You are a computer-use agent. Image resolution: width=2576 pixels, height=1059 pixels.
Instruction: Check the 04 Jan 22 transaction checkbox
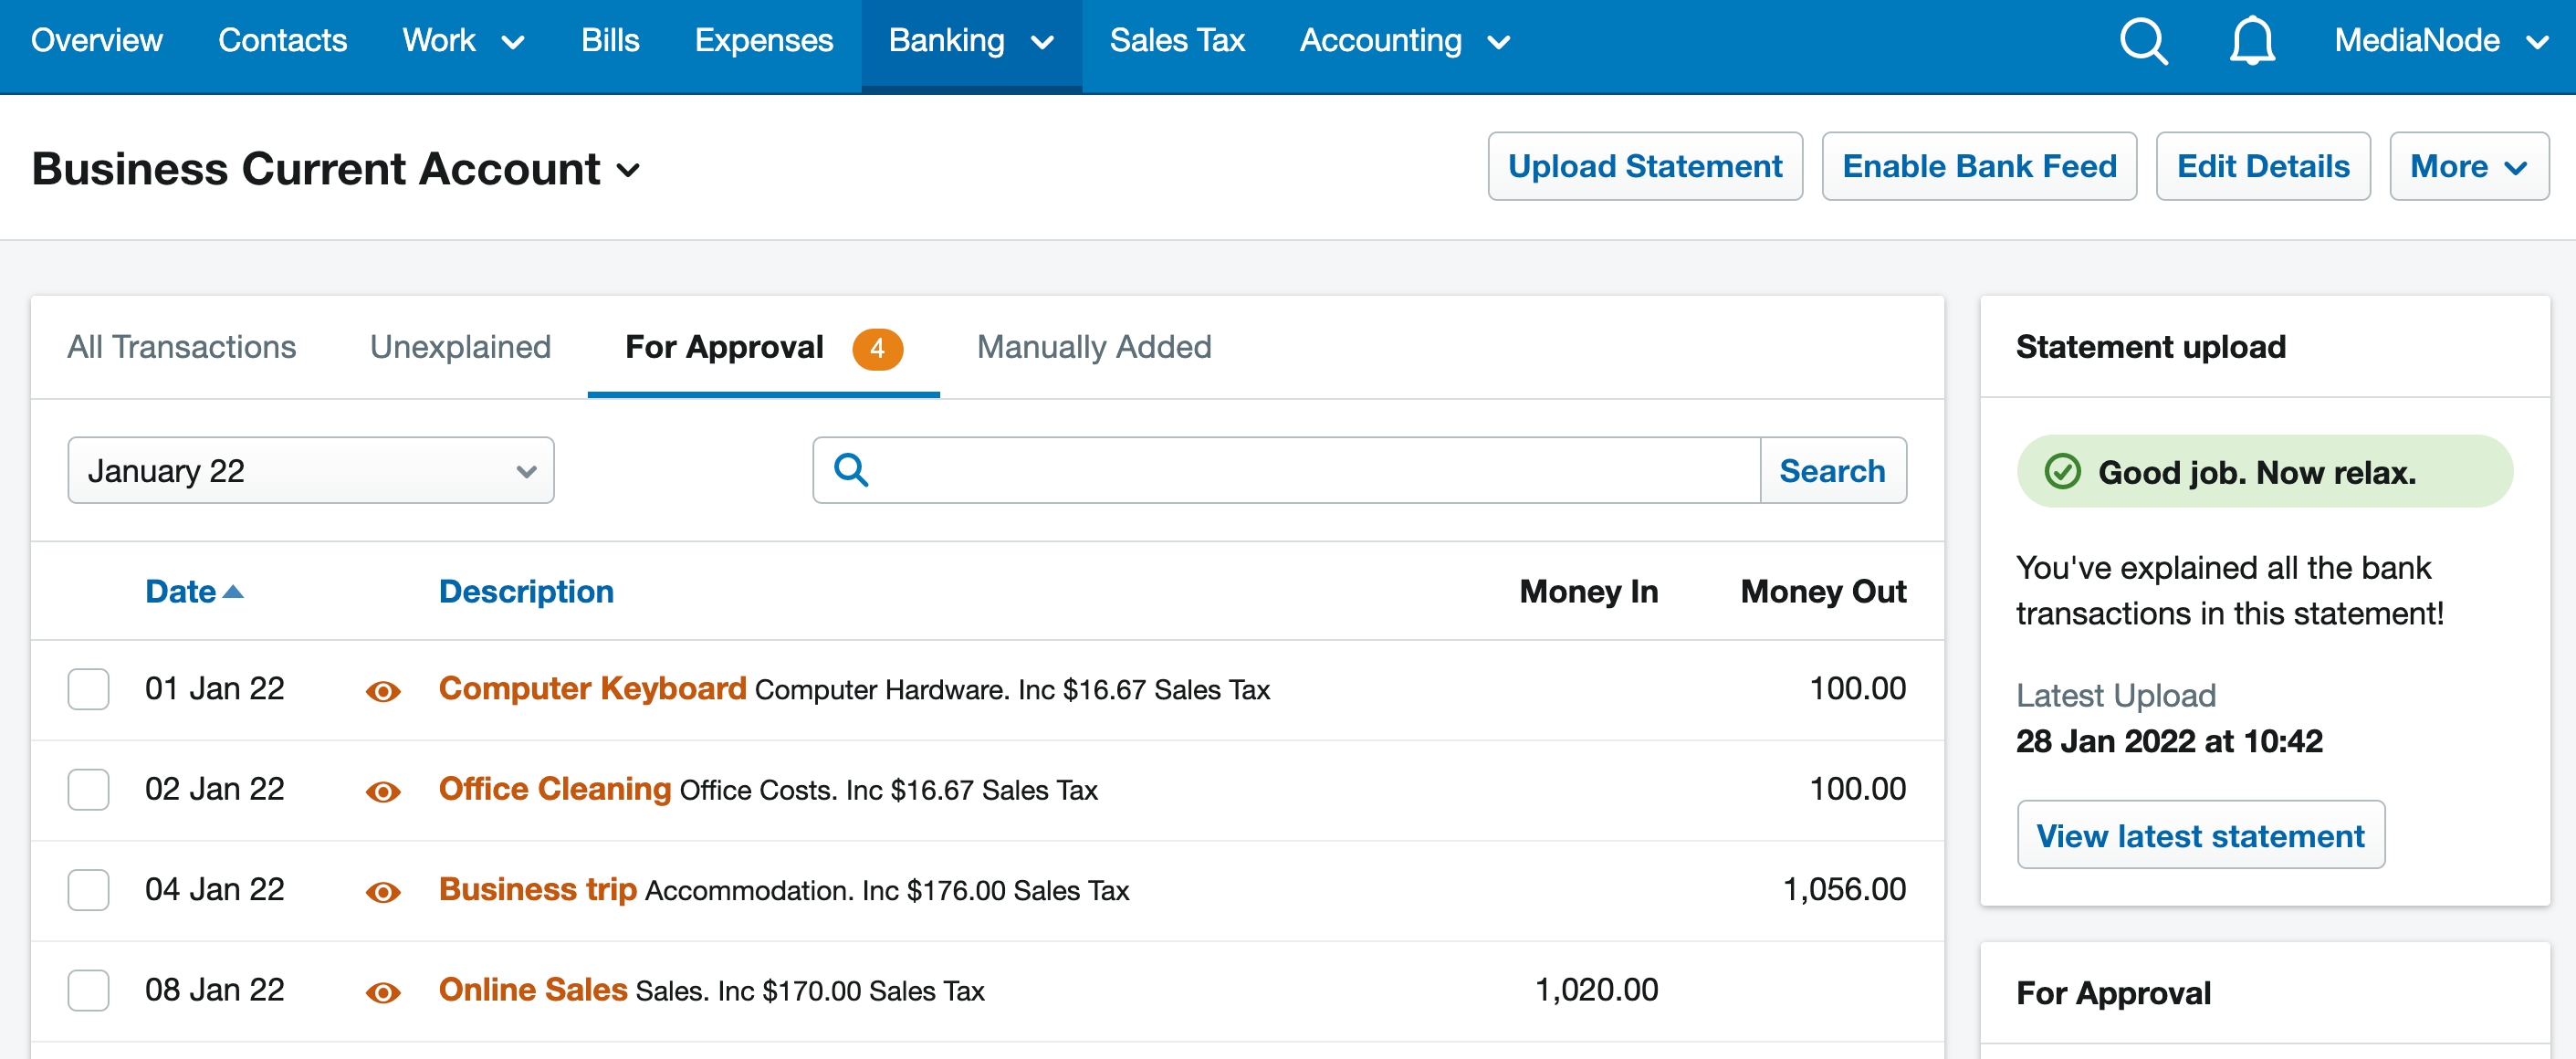(88, 890)
